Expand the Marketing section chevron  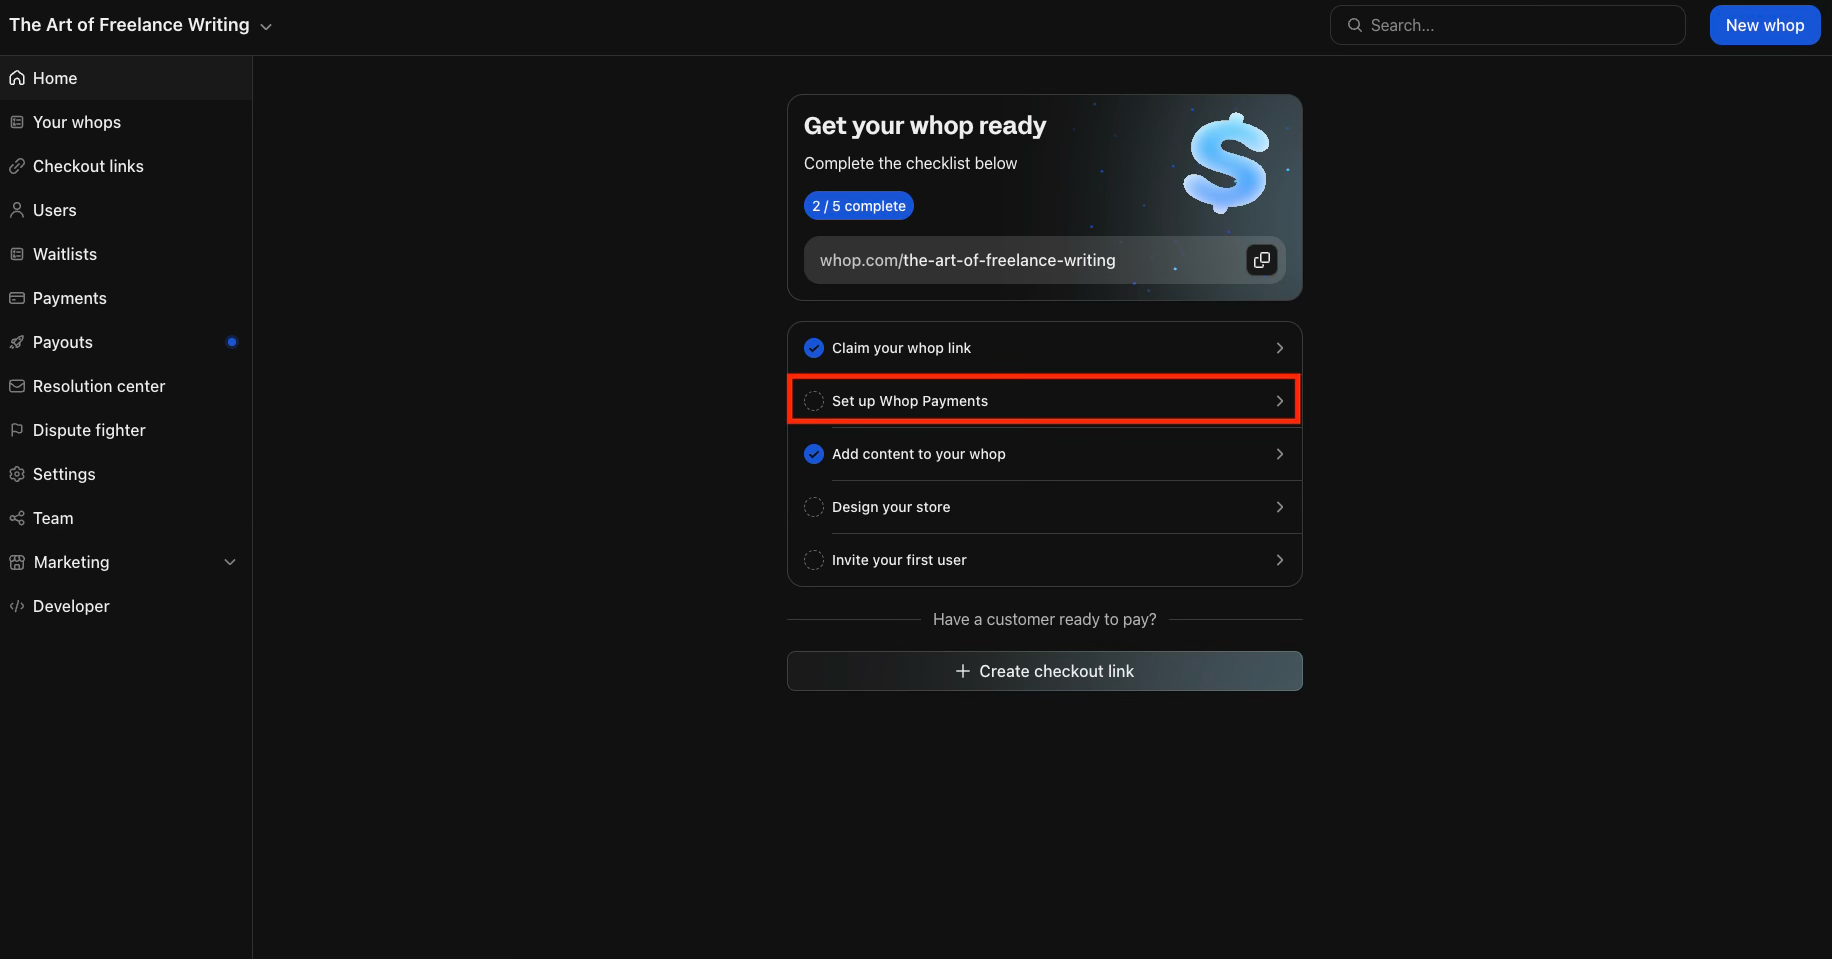(230, 562)
